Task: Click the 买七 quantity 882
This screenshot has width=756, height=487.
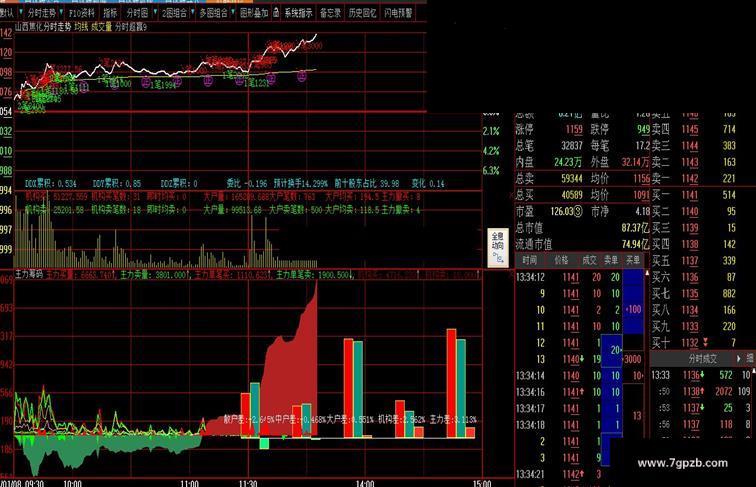Action: click(729, 294)
